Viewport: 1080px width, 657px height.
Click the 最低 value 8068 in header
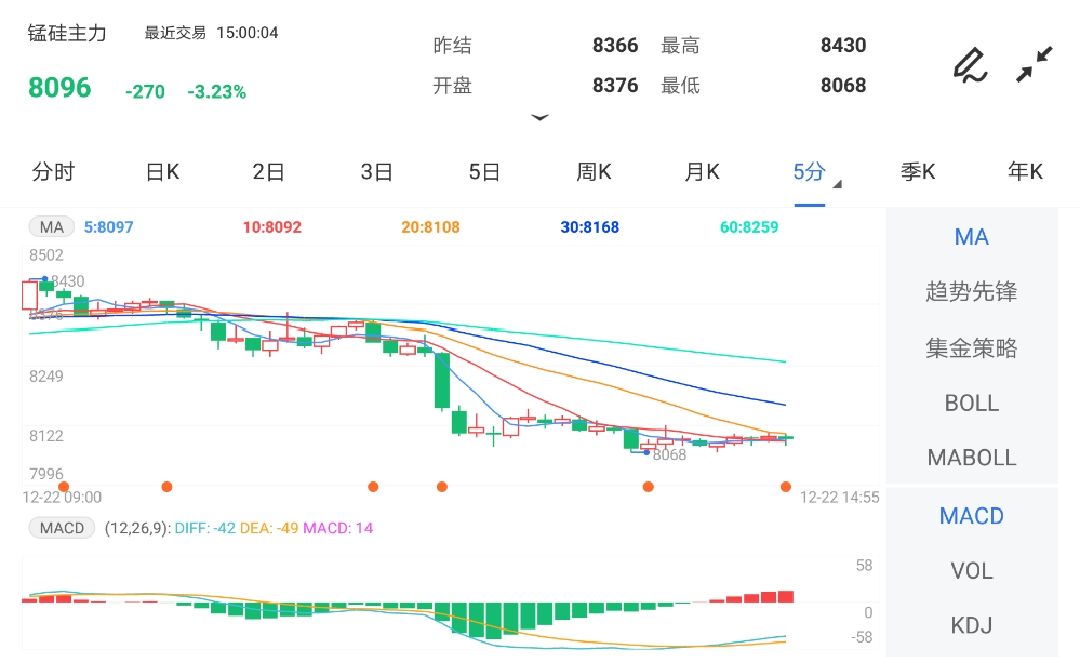point(843,85)
